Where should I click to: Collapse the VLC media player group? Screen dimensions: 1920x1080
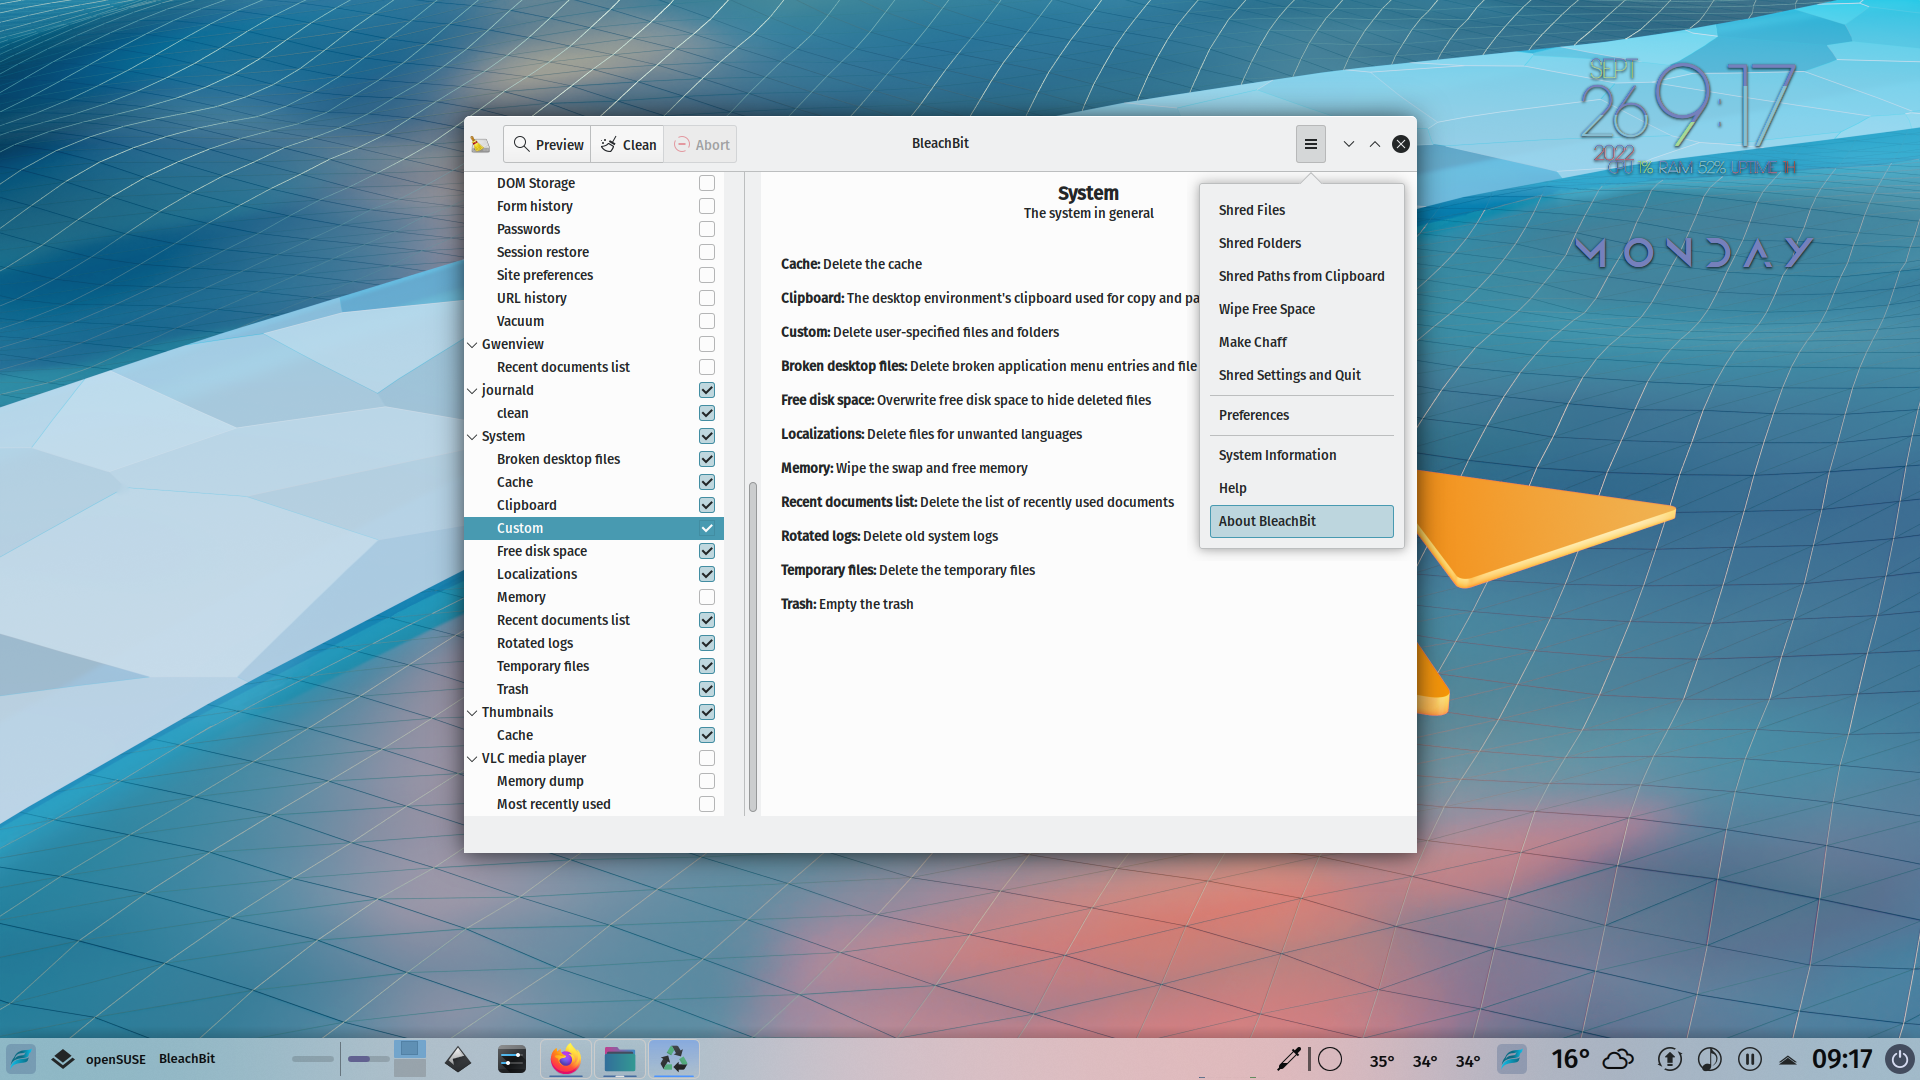click(x=472, y=759)
